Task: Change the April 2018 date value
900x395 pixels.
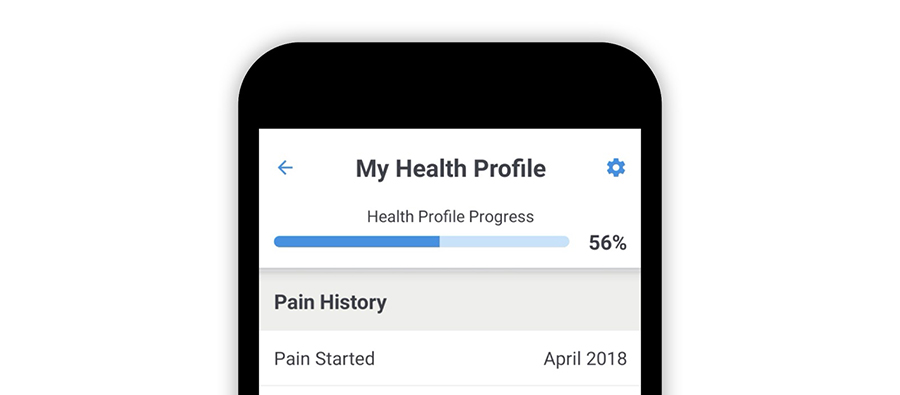Action: point(585,359)
